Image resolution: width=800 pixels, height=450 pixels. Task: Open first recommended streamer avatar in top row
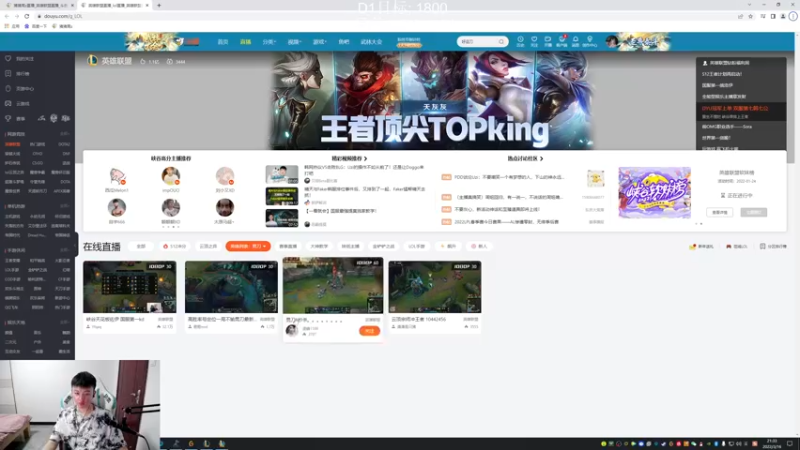117,176
